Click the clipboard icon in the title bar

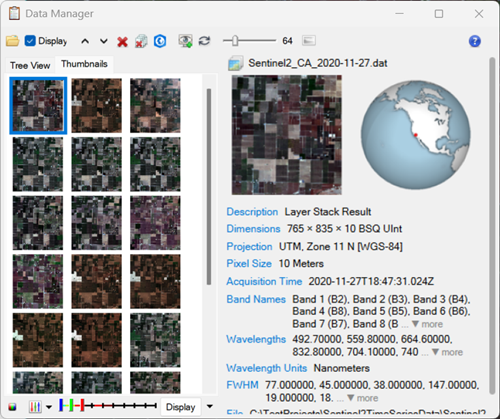pos(14,13)
